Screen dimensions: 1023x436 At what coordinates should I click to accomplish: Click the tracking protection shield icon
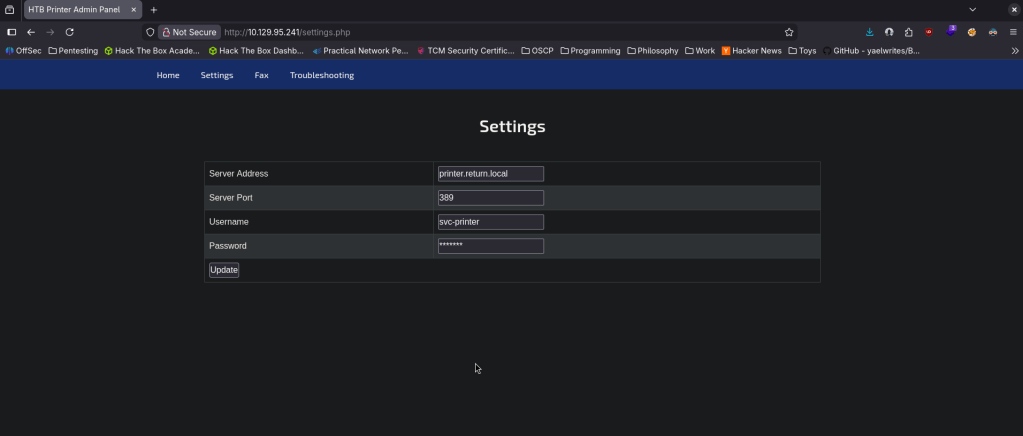pos(150,32)
